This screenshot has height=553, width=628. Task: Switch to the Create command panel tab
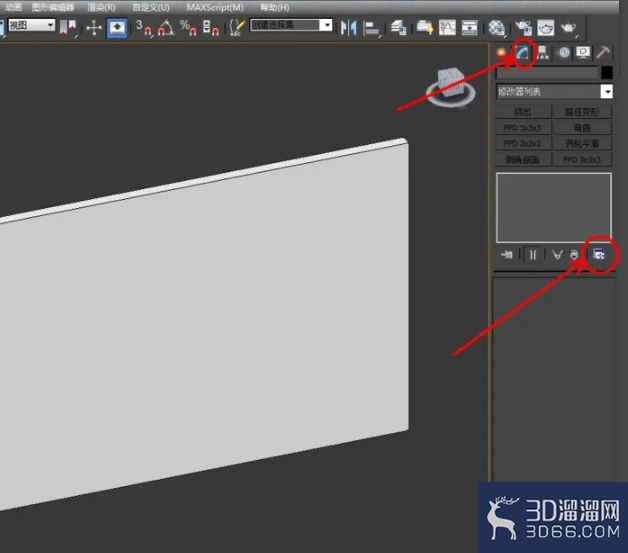(x=501, y=52)
